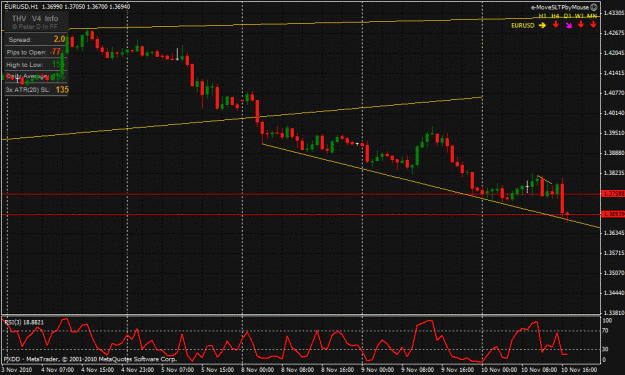The width and height of the screenshot is (625, 375).
Task: Select the D1 timeframe label
Action: (568, 16)
